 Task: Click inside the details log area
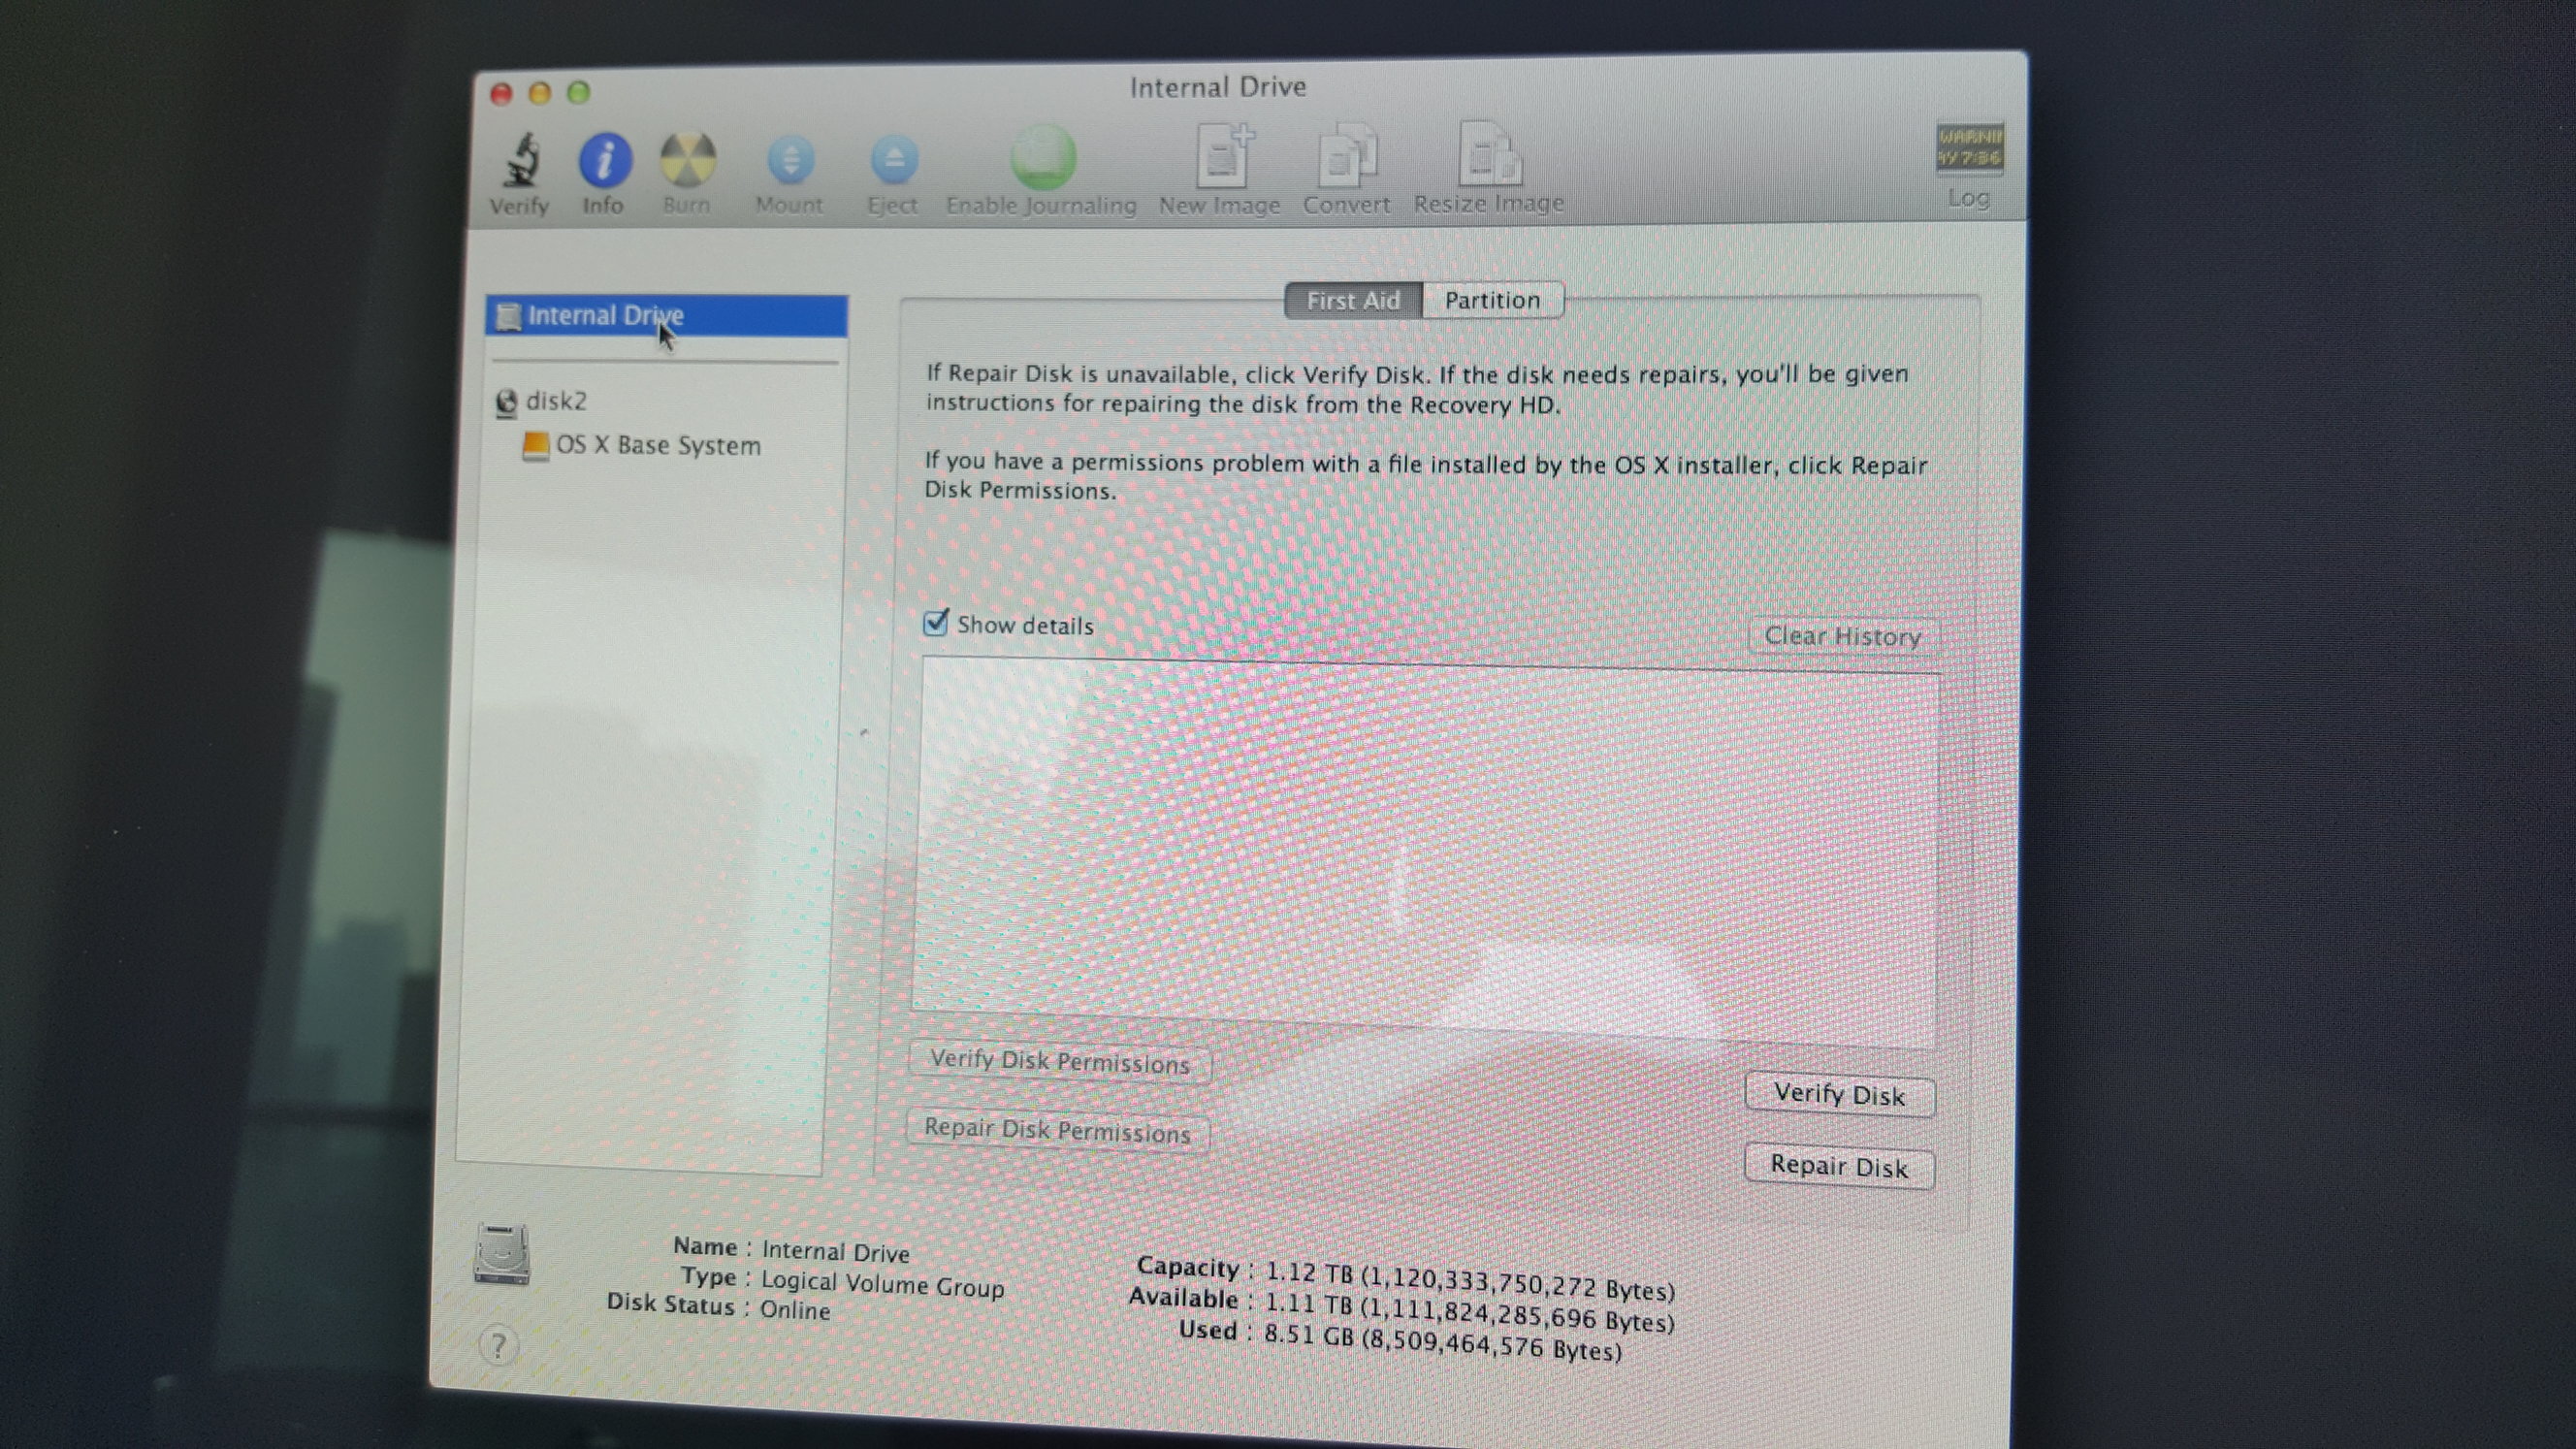point(1426,850)
